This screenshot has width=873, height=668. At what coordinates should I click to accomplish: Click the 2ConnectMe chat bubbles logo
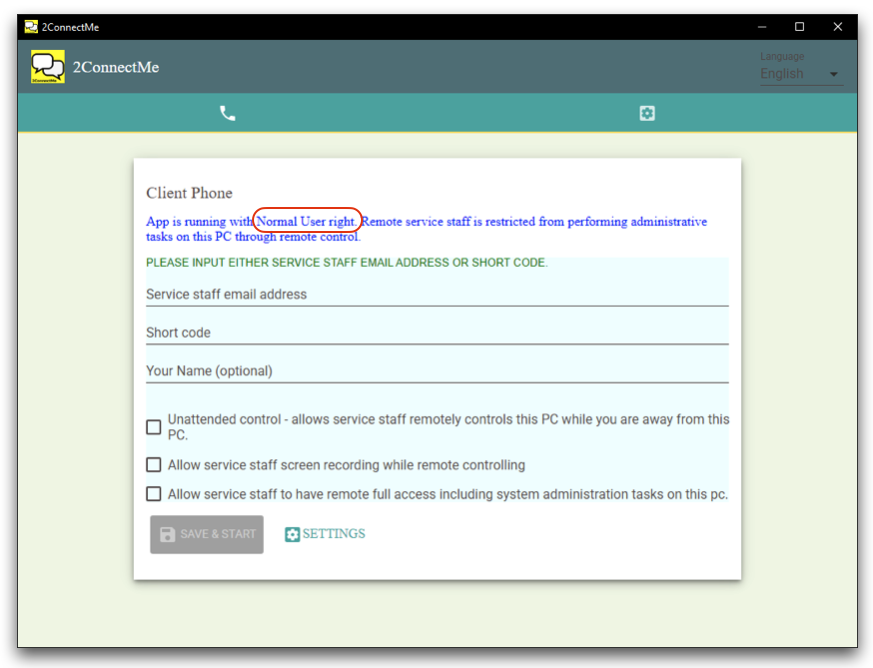click(48, 67)
